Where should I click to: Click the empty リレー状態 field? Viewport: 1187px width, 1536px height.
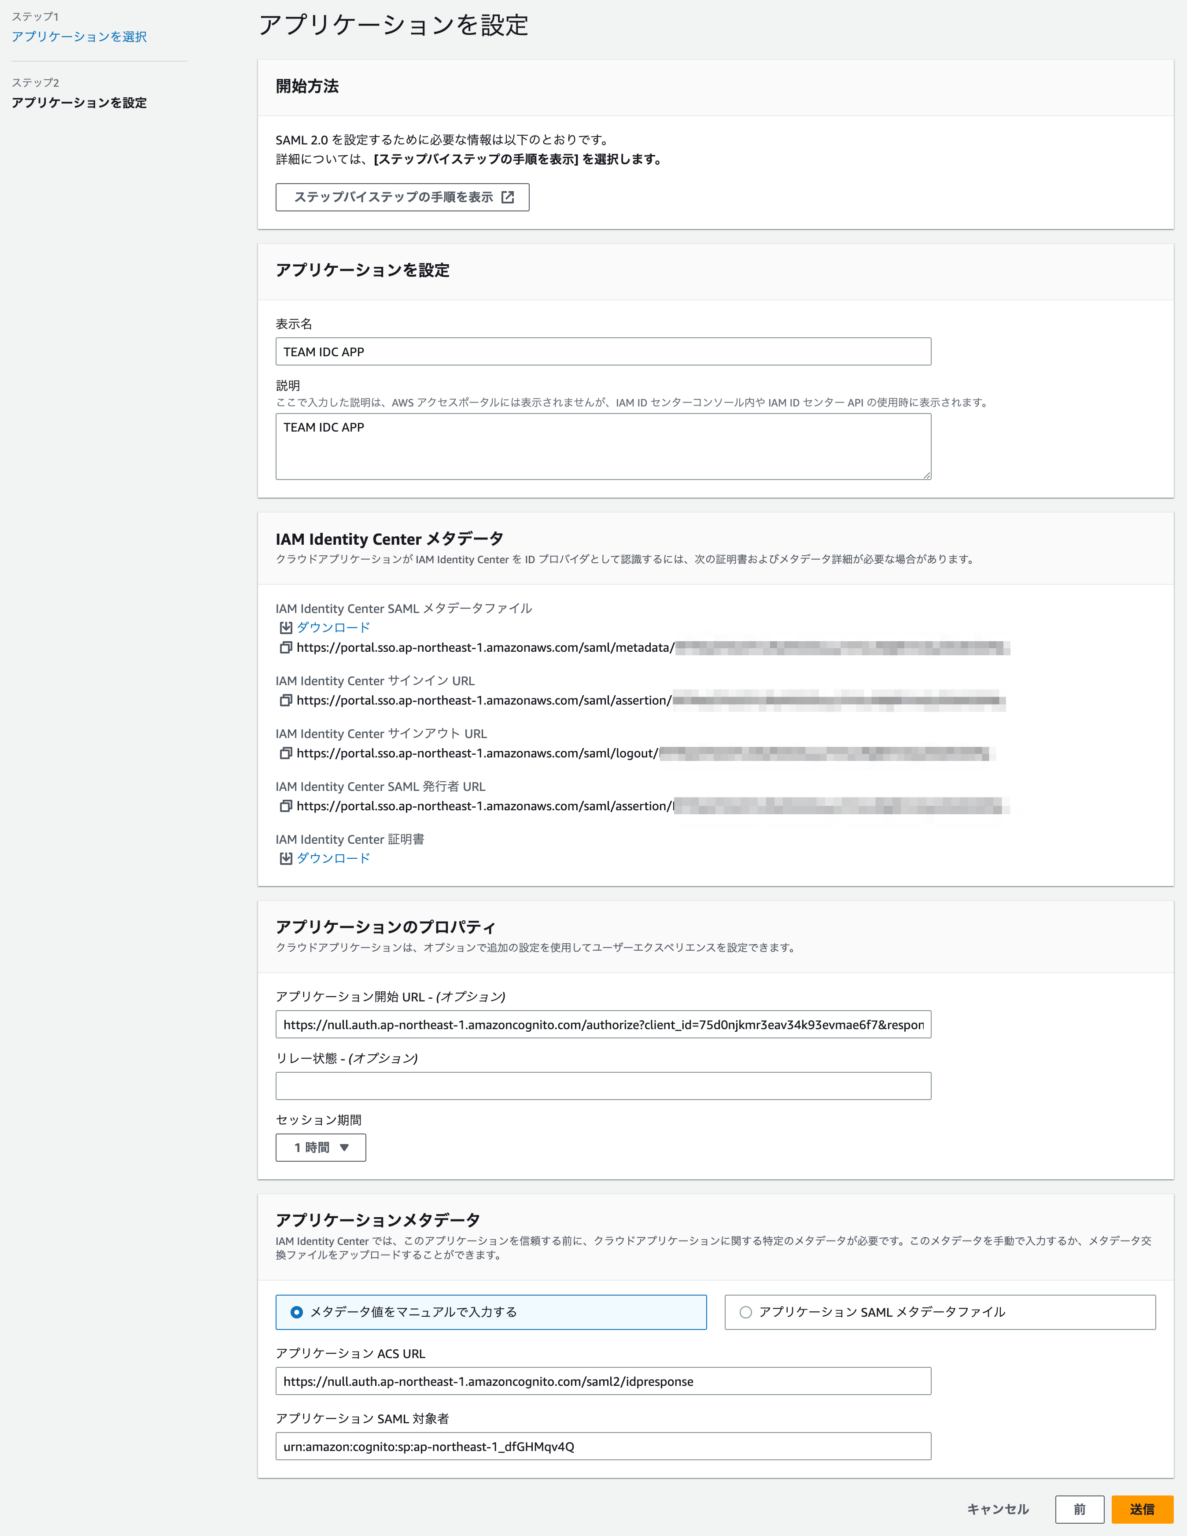(603, 1085)
